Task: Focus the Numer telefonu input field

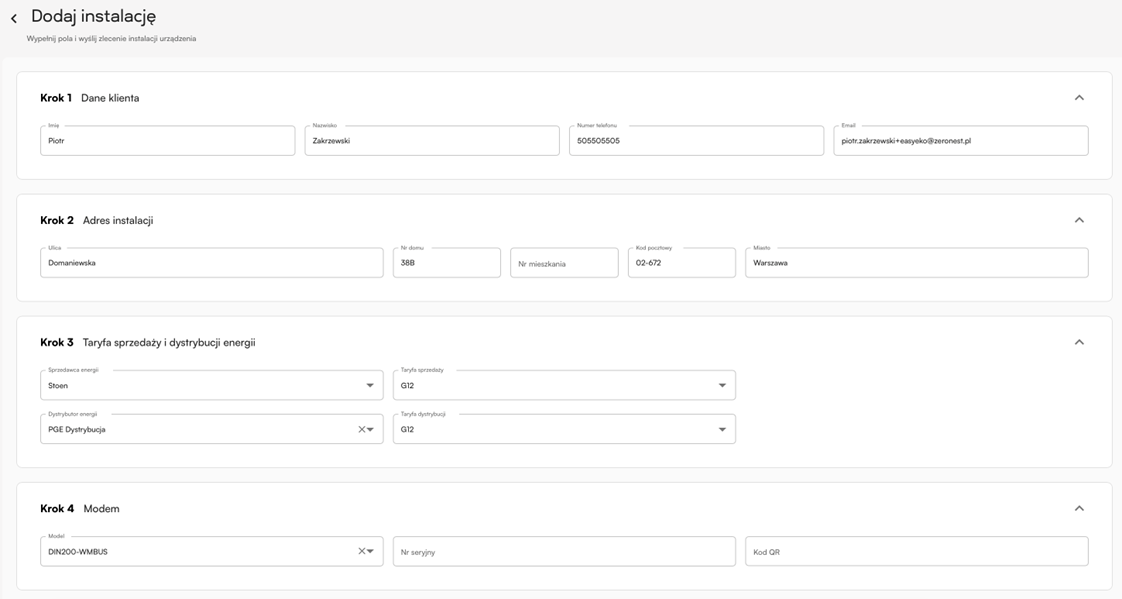Action: pyautogui.click(x=696, y=141)
